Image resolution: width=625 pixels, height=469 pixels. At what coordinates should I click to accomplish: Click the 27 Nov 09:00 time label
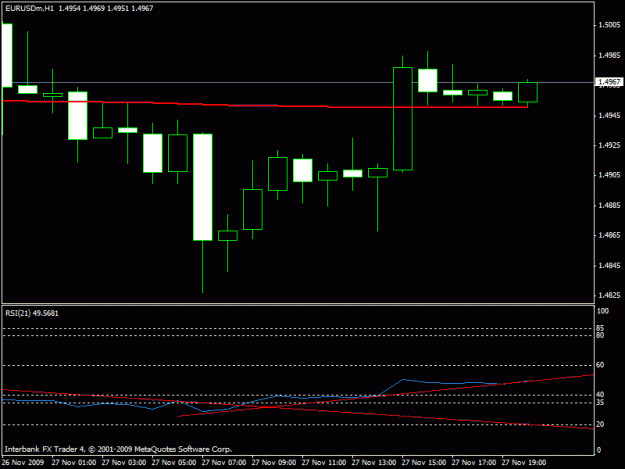274,462
